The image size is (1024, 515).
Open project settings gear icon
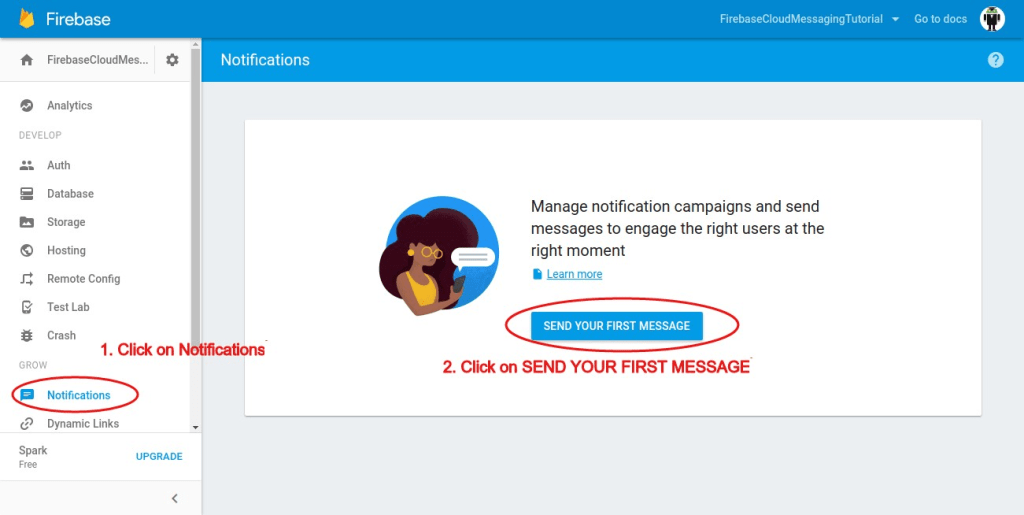click(172, 60)
